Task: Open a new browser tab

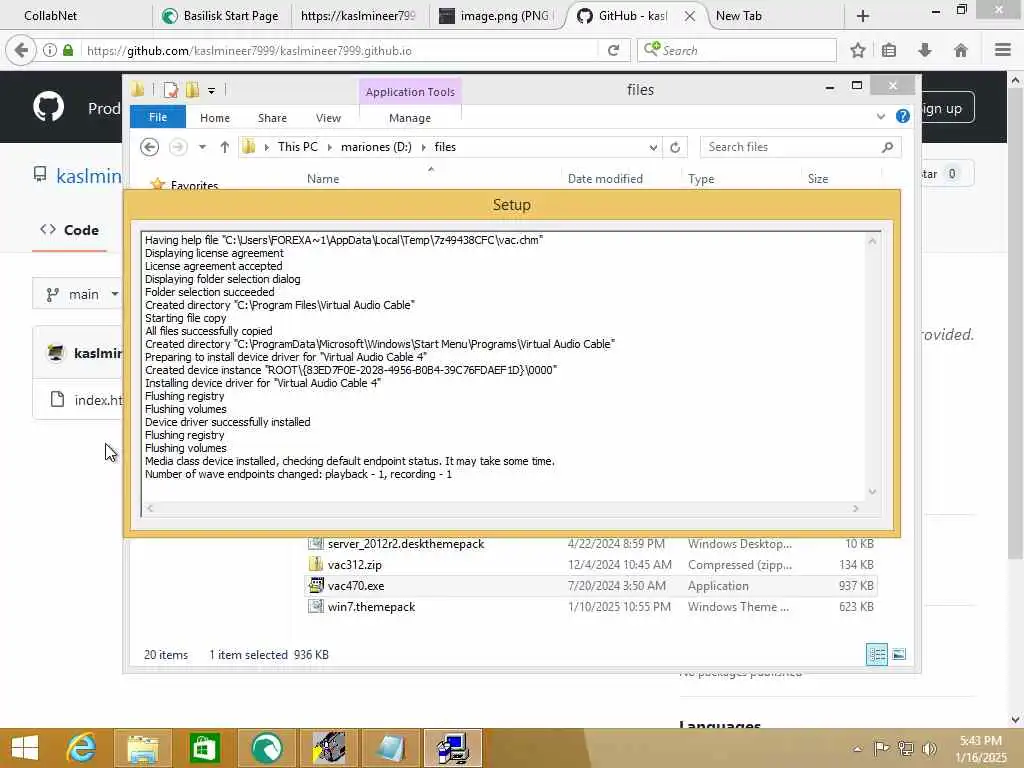Action: coord(863,16)
